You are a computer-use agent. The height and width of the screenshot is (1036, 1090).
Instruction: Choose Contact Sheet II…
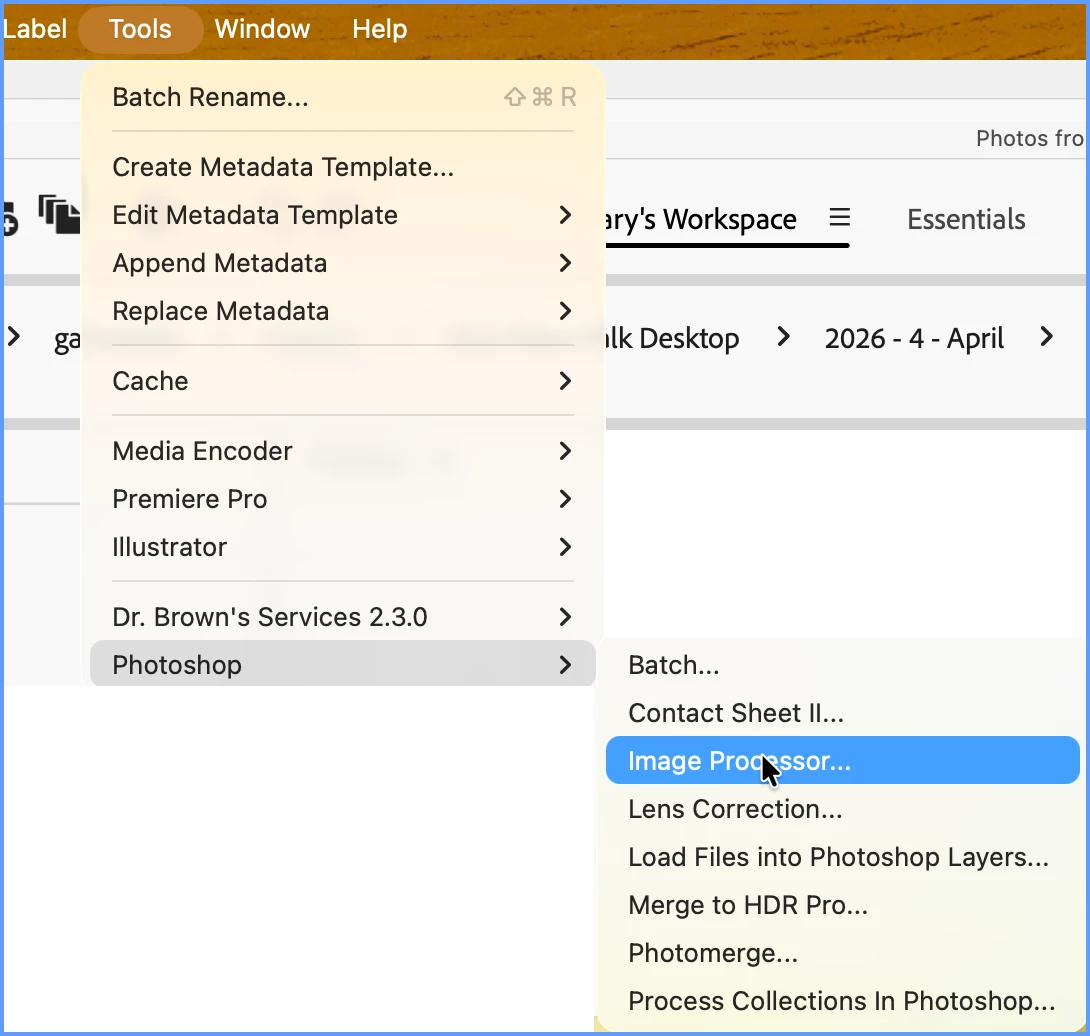pos(843,713)
